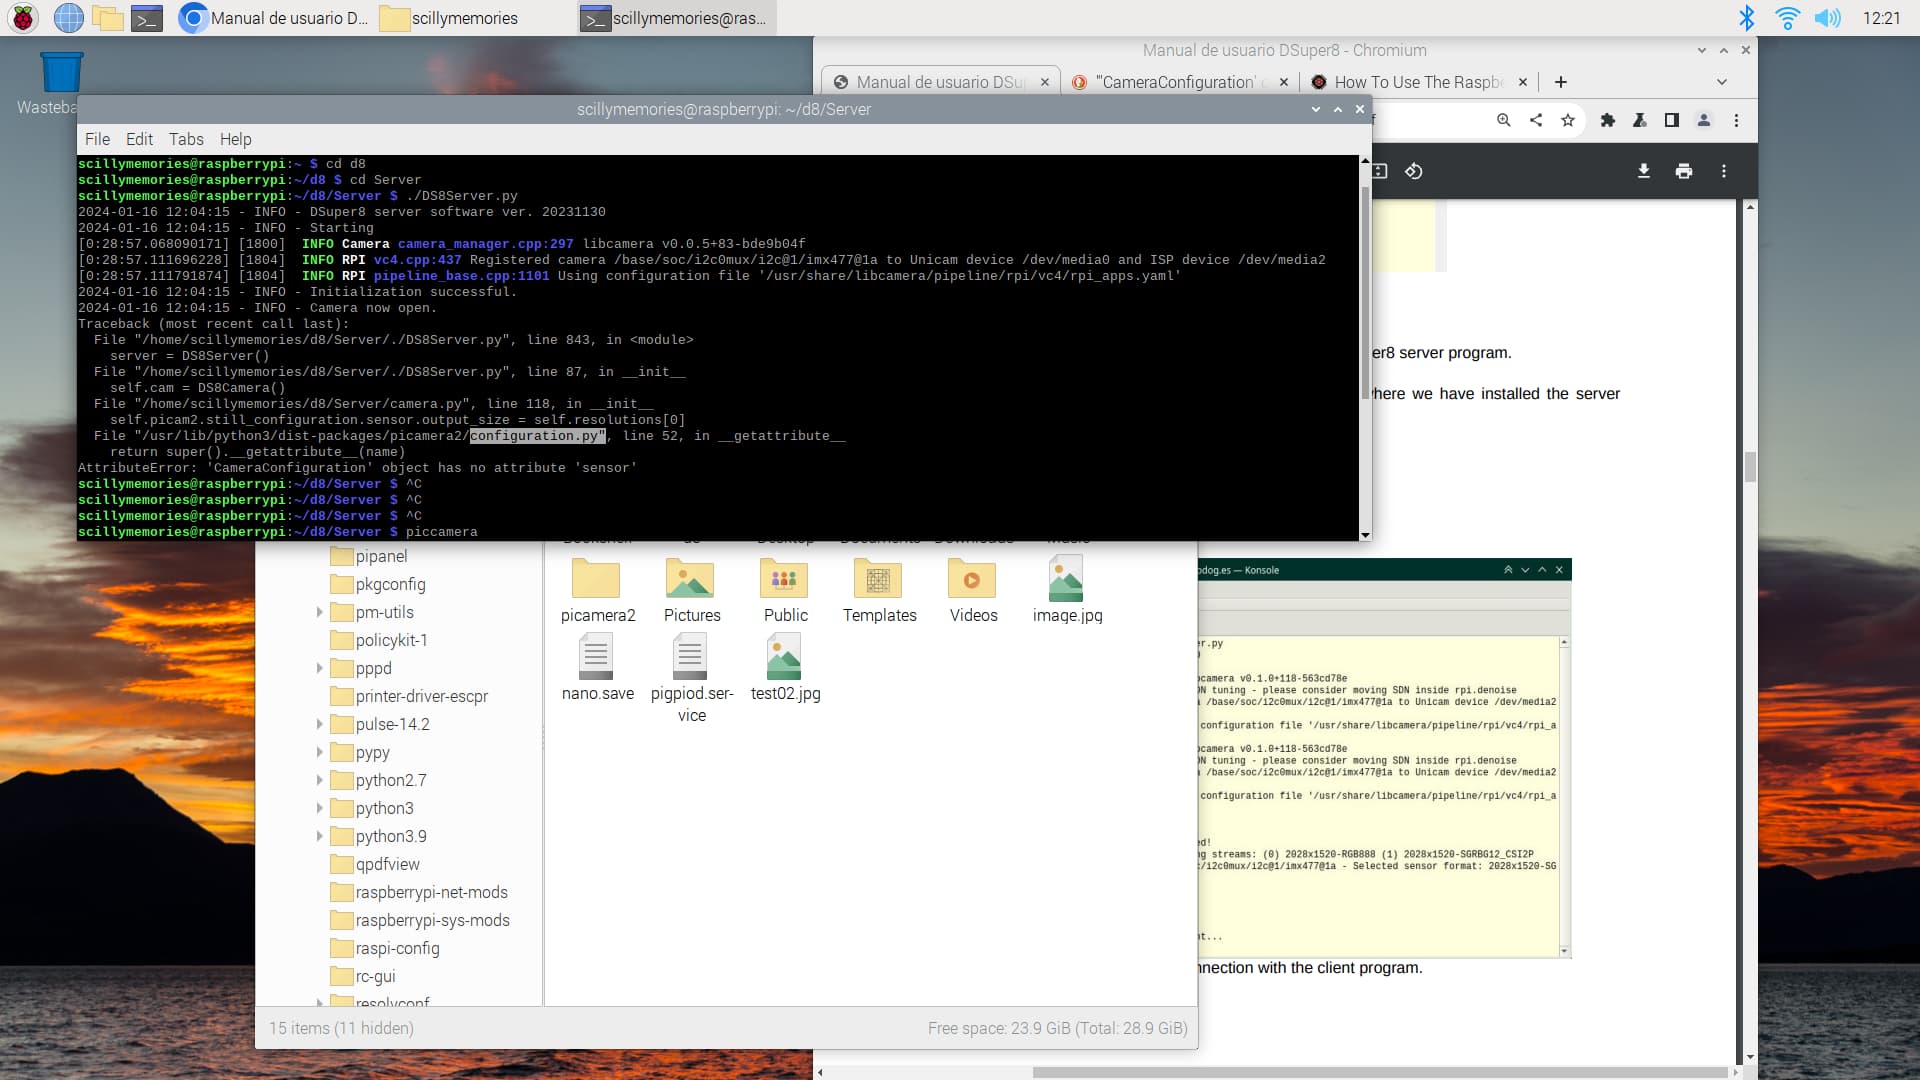Open the file manager from taskbar
Viewport: 1920px width, 1080px height.
click(x=108, y=17)
